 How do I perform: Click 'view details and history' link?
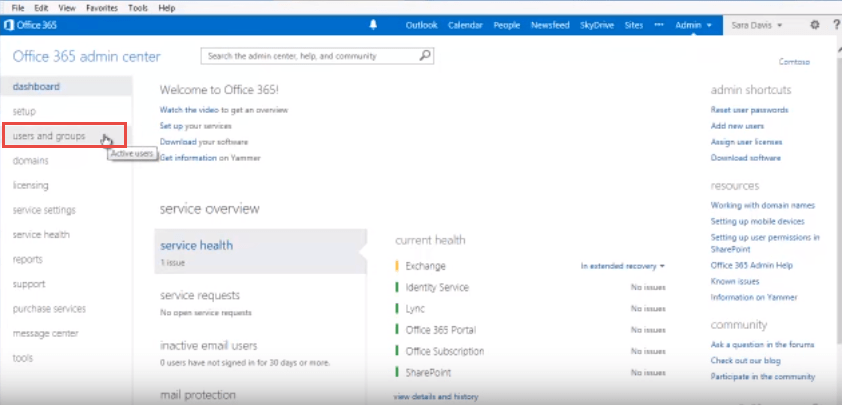[x=435, y=397]
